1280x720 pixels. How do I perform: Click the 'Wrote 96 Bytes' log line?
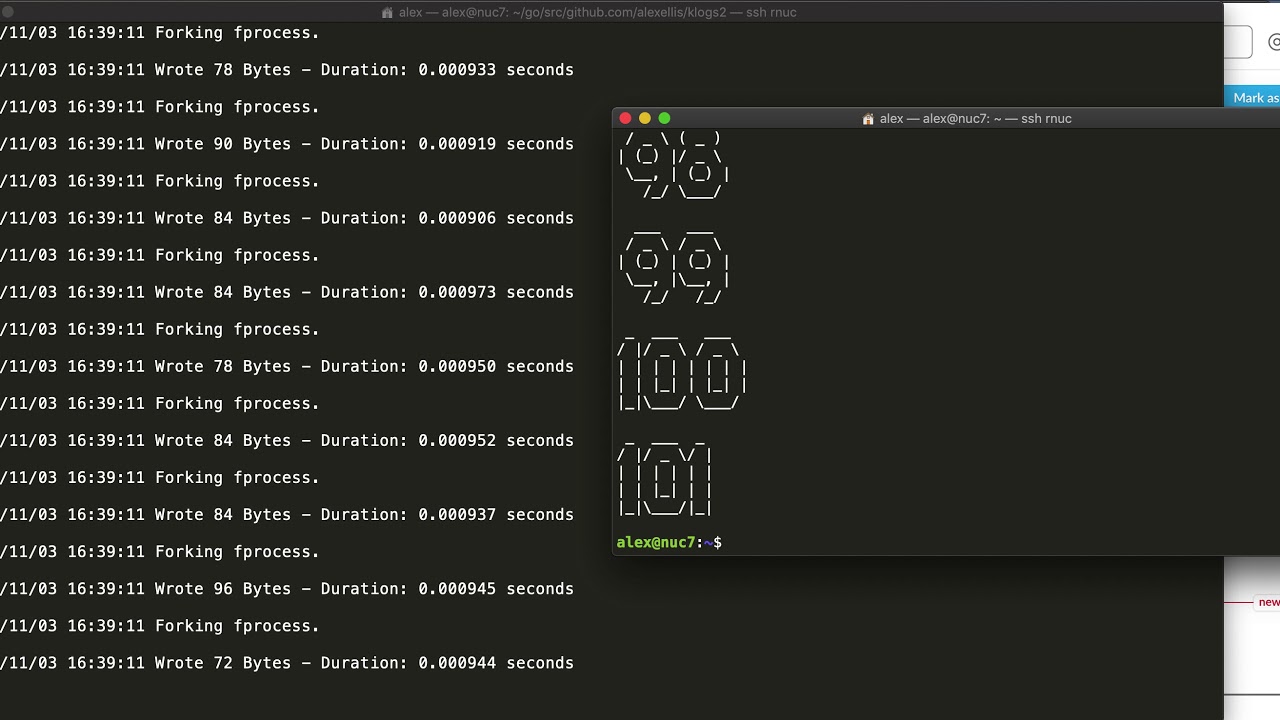coord(287,588)
